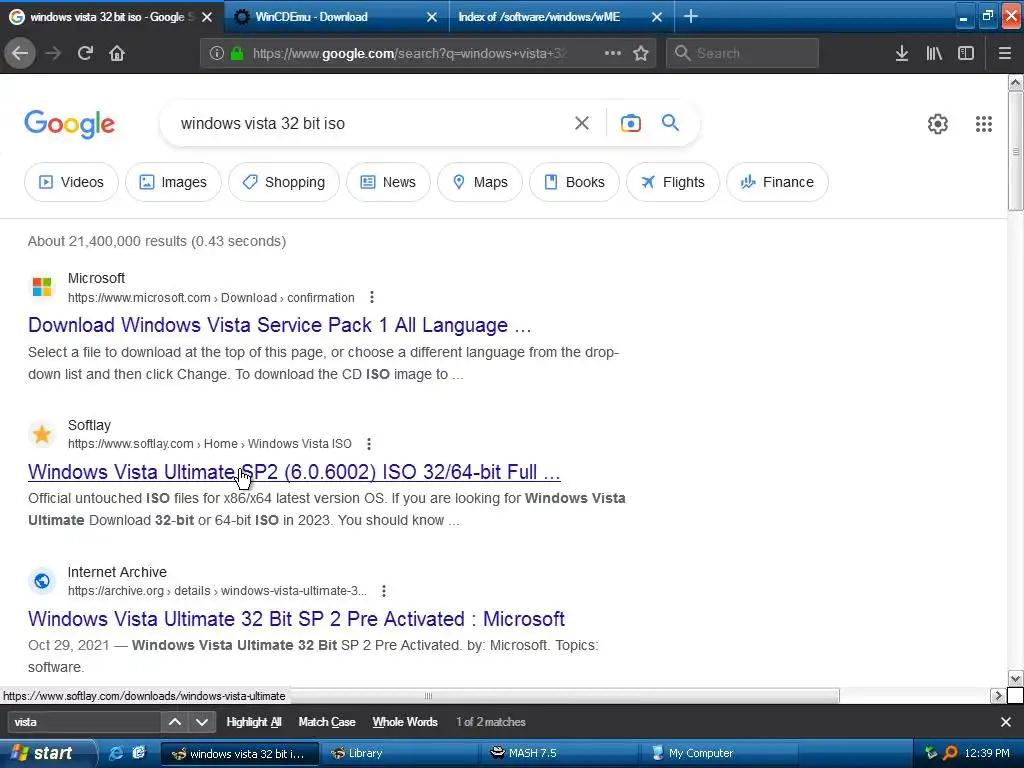Filter results by Videos

pos(71,182)
